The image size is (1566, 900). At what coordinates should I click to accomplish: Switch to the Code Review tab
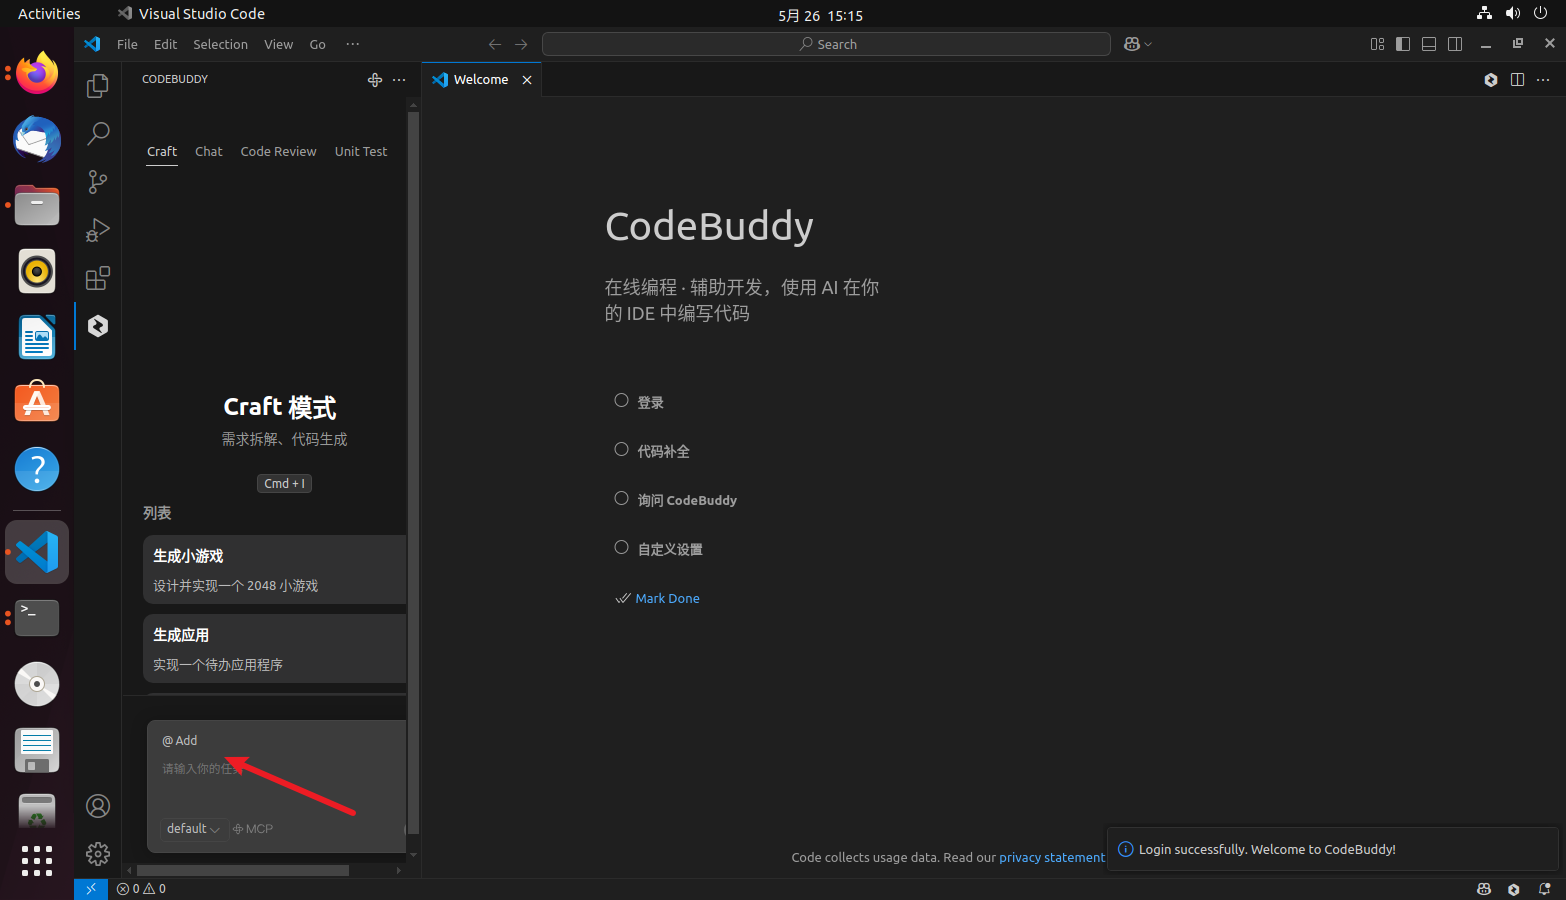coord(278,152)
